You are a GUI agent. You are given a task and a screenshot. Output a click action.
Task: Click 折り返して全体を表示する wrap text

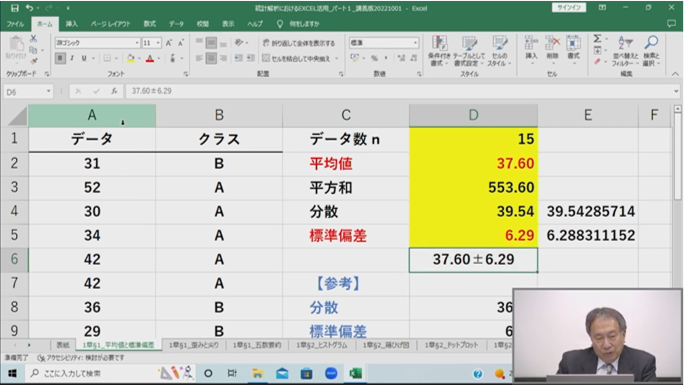[x=299, y=43]
